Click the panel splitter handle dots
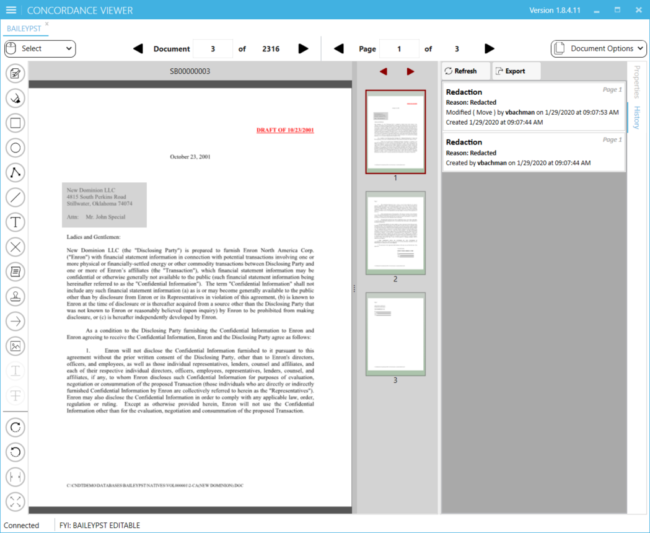 coord(354,288)
